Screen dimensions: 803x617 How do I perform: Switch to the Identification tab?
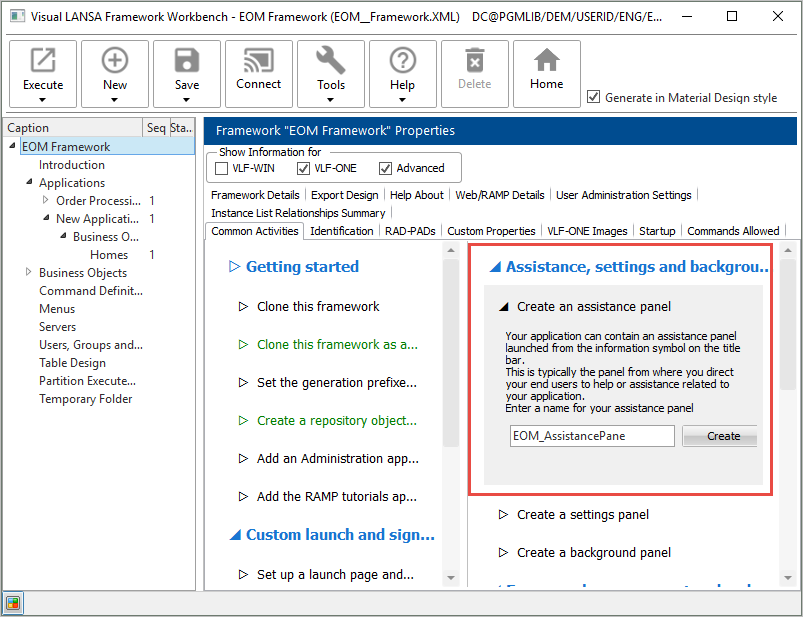pos(342,231)
